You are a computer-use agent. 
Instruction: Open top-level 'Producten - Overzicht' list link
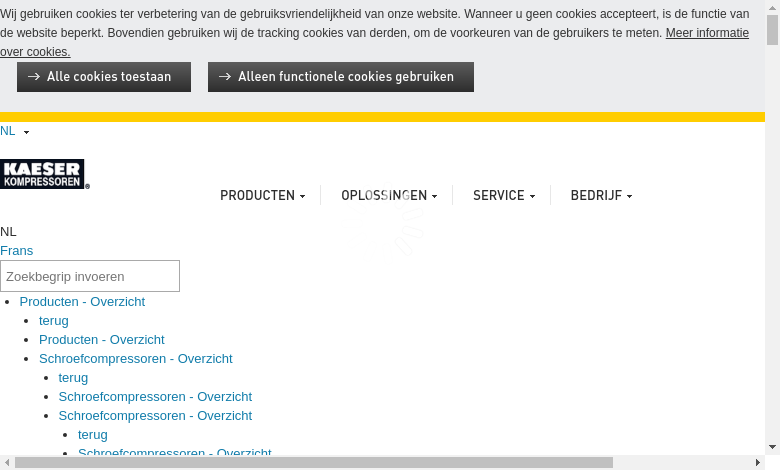(x=82, y=301)
